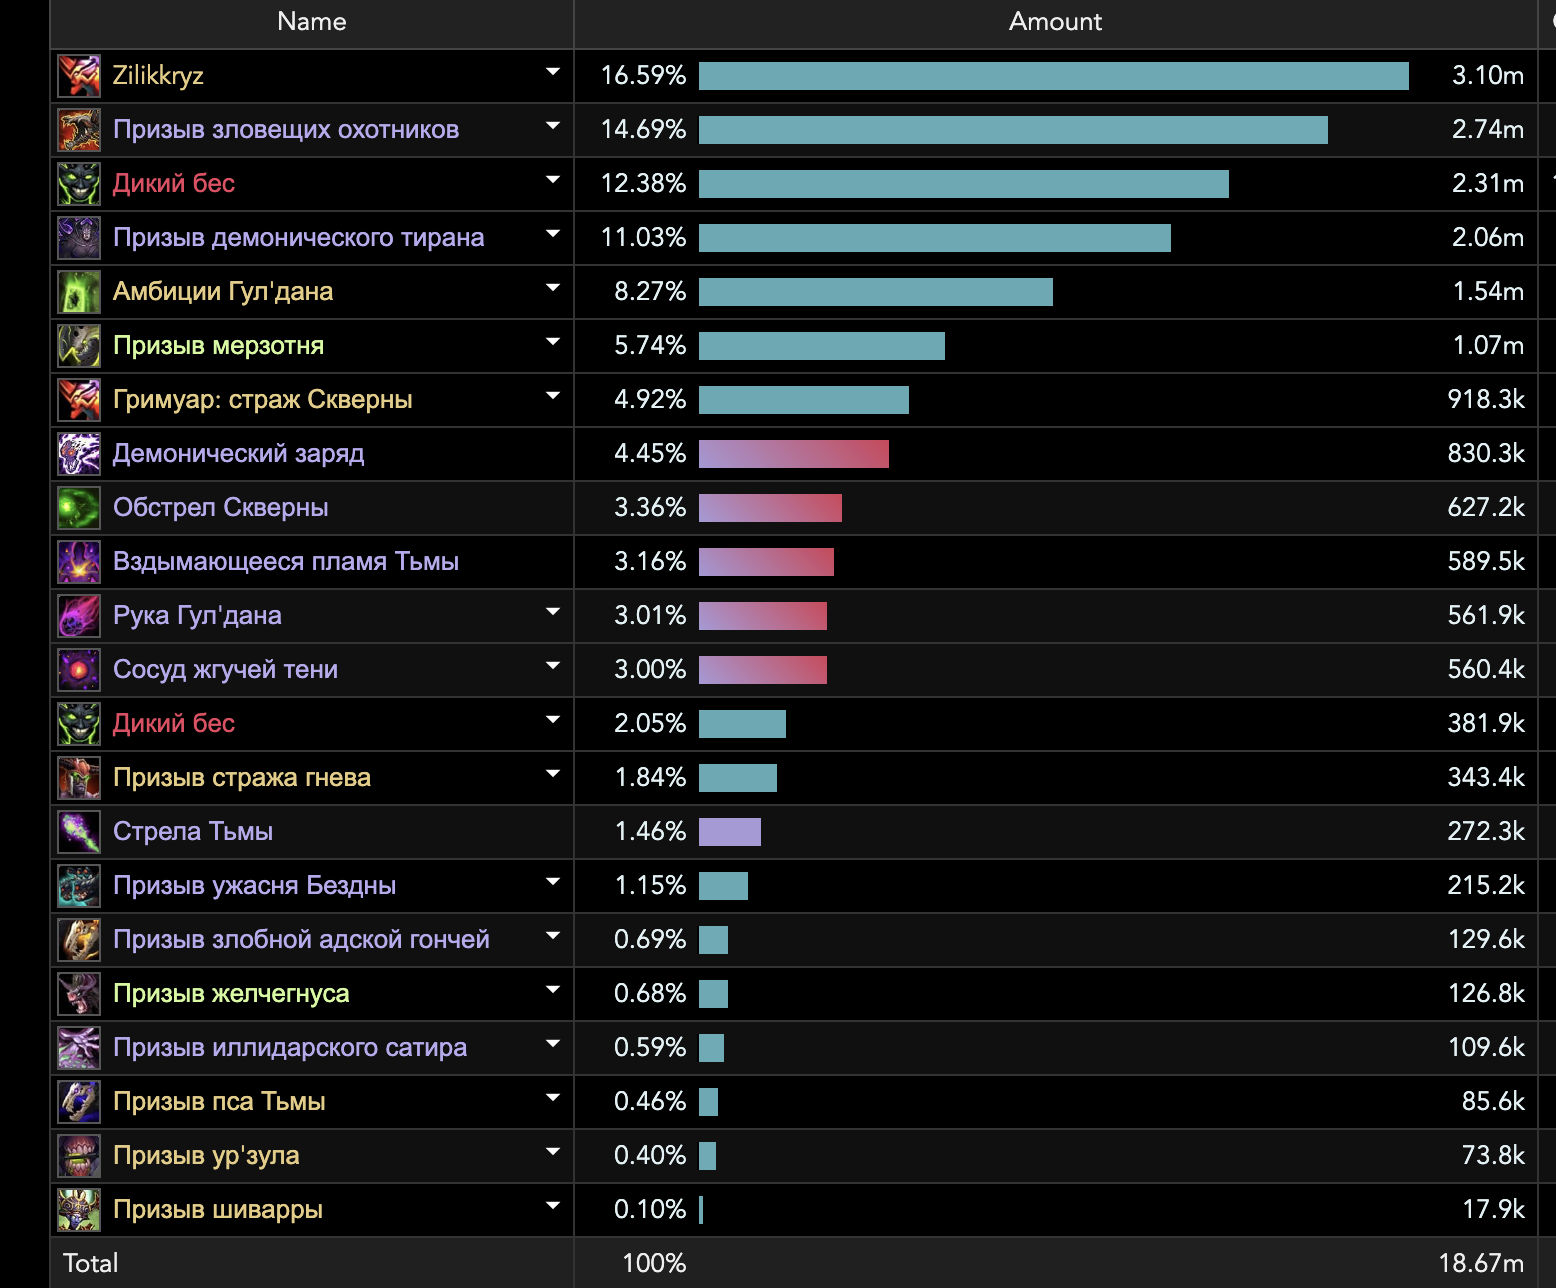Click the Призыв шиварры icon

click(x=79, y=1210)
